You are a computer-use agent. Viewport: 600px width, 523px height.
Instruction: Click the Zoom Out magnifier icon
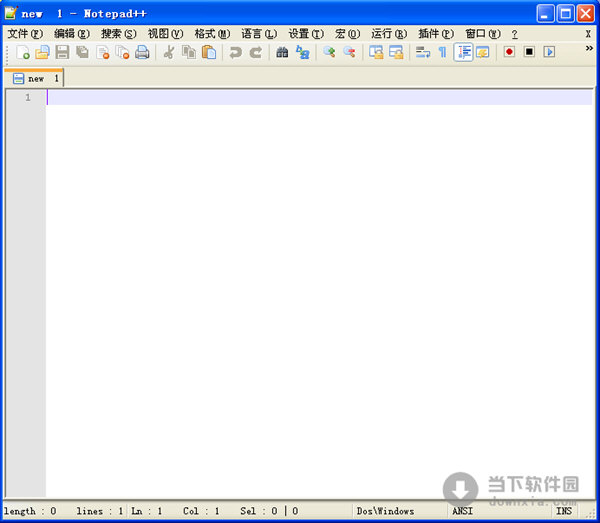click(x=349, y=52)
